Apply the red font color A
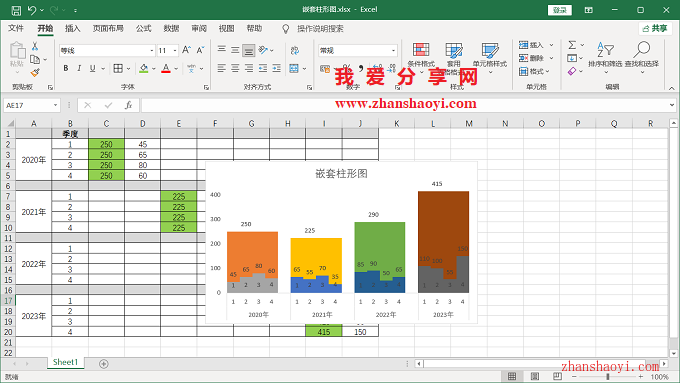 coord(166,68)
